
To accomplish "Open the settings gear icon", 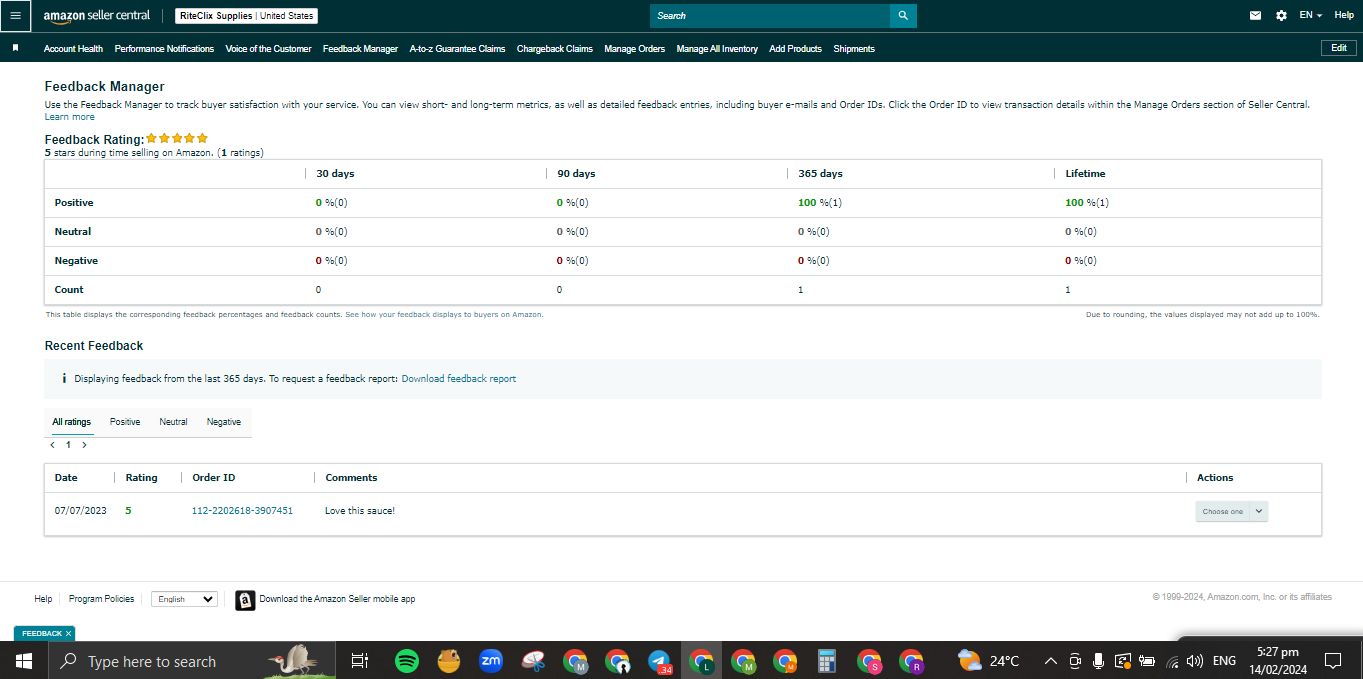I will pyautogui.click(x=1282, y=16).
